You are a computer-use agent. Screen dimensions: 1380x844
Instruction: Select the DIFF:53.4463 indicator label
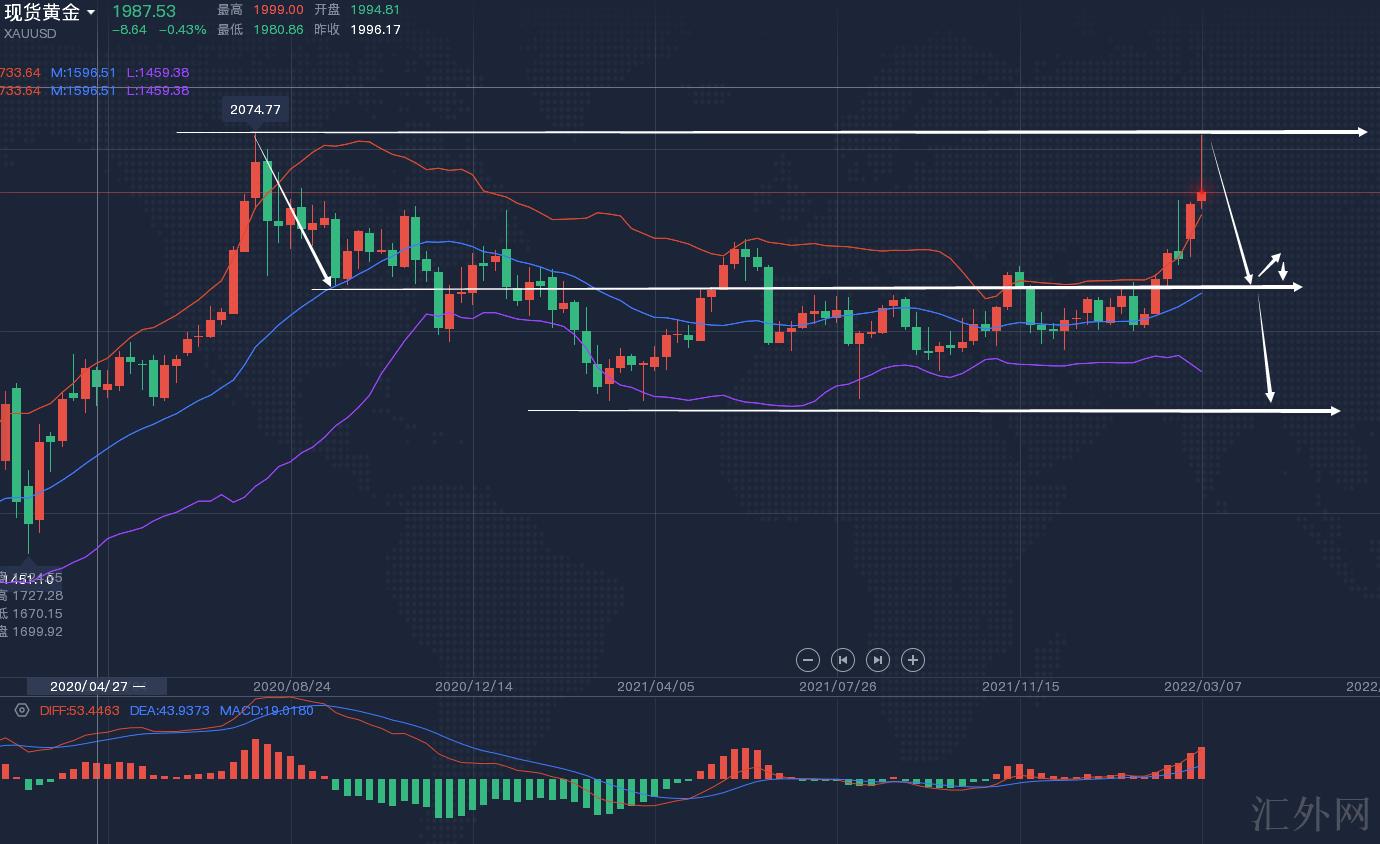coord(80,711)
